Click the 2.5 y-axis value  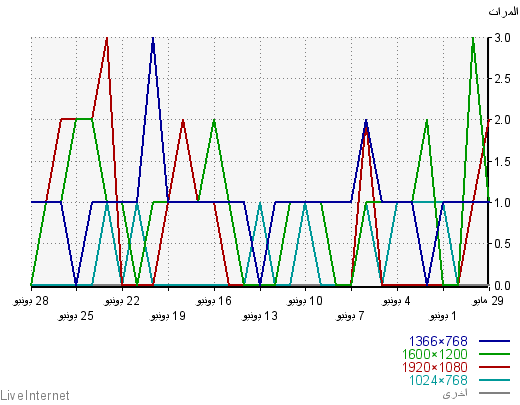[502, 79]
